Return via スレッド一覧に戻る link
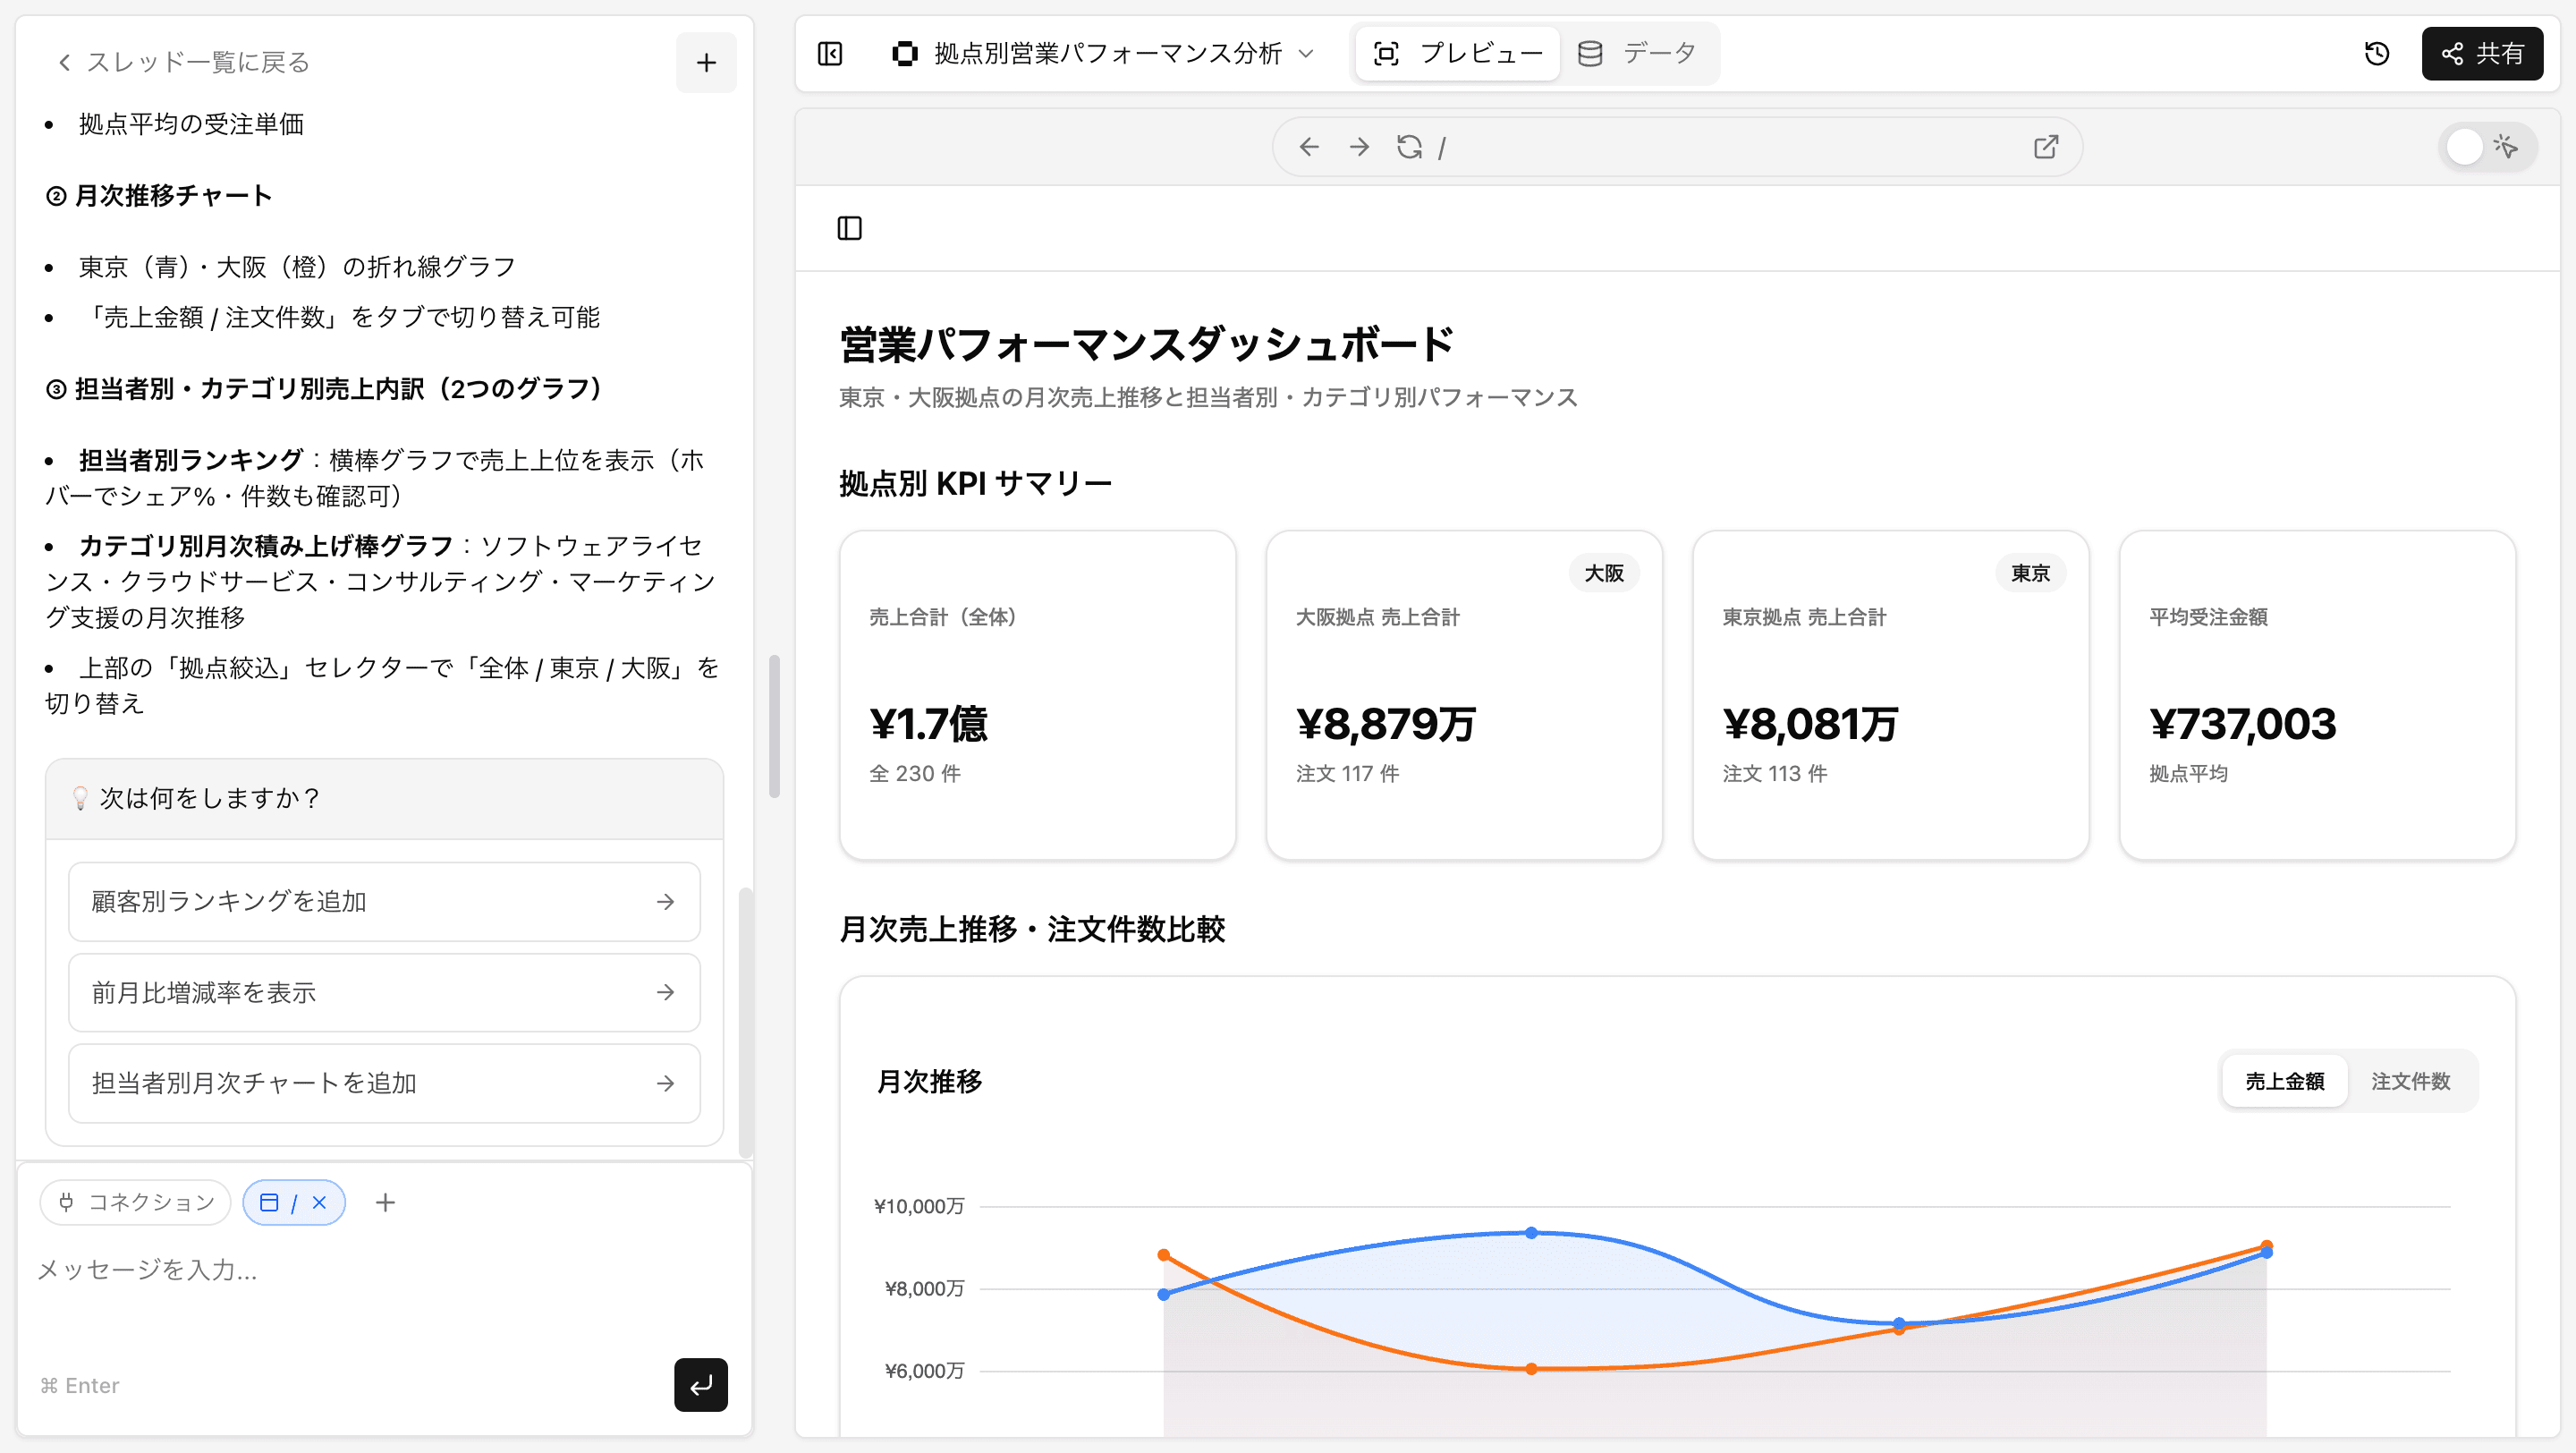 (185, 61)
